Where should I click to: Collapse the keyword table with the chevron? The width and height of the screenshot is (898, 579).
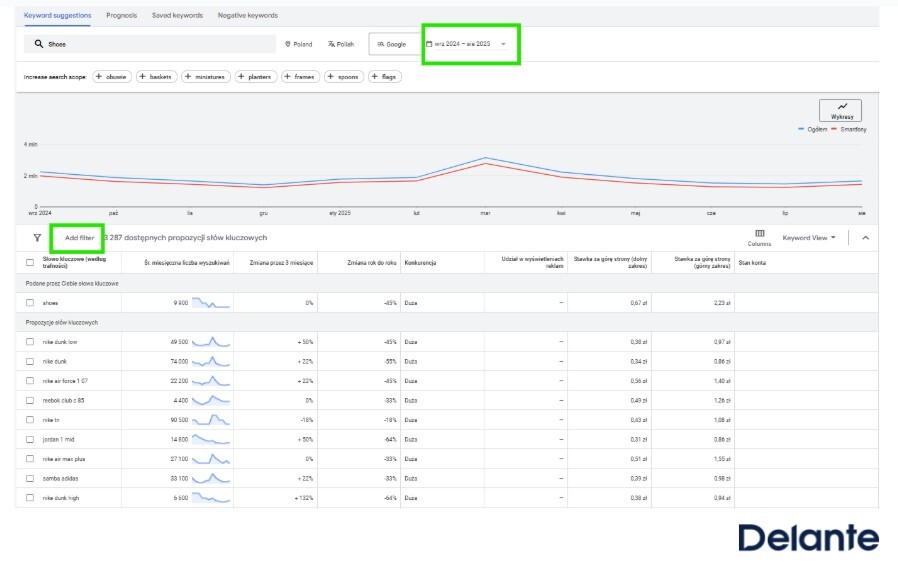(x=866, y=239)
